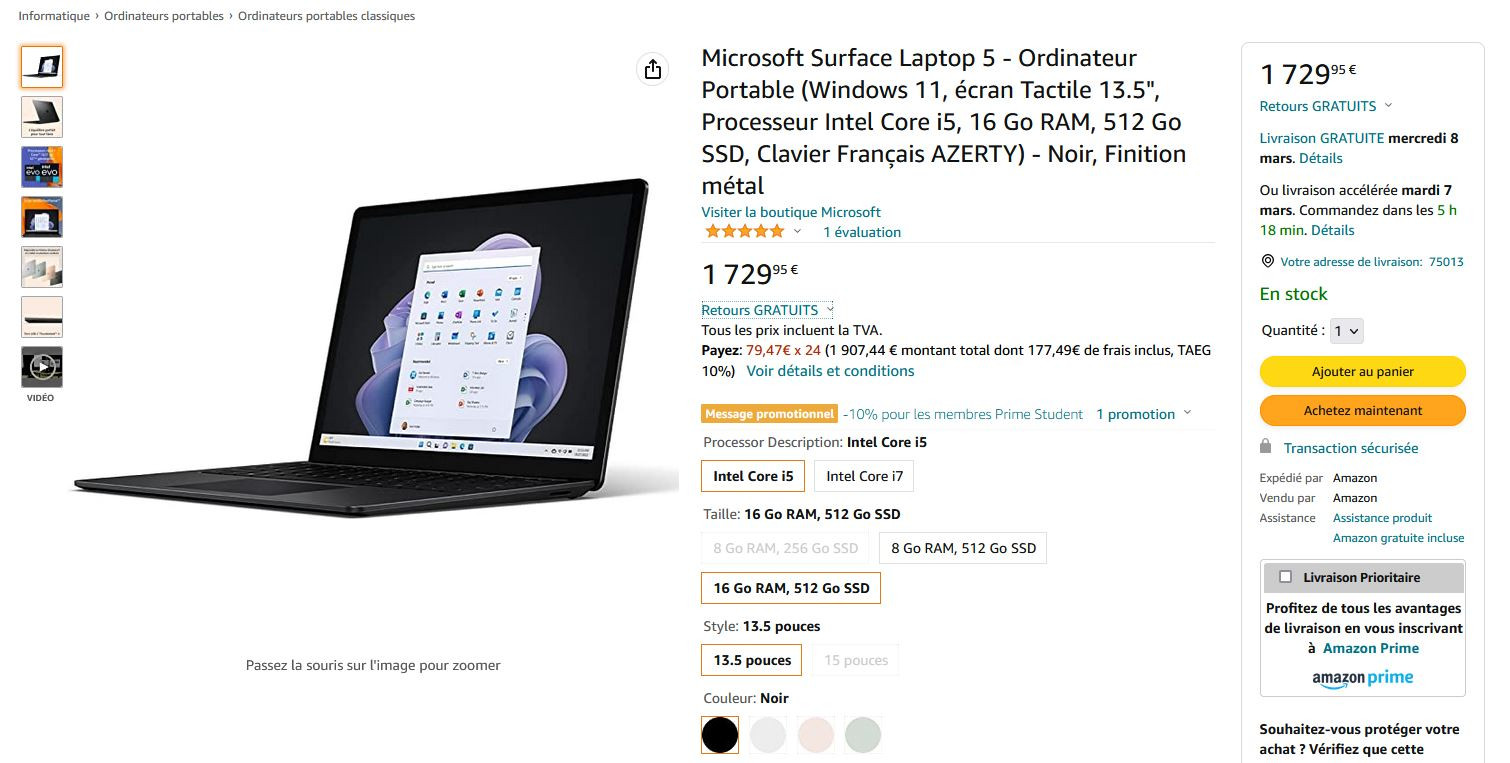
Task: Select the sage green color swatch
Action: [x=863, y=735]
